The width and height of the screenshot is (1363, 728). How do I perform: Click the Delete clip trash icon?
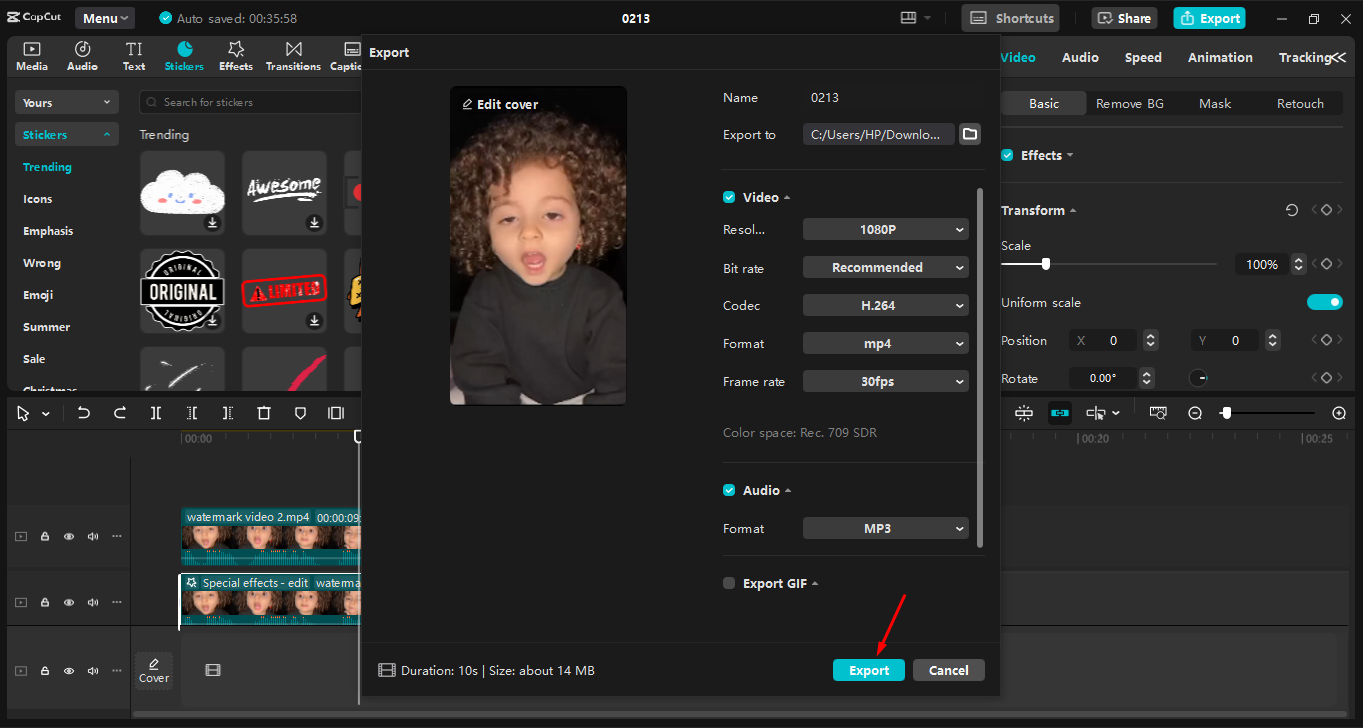265,413
